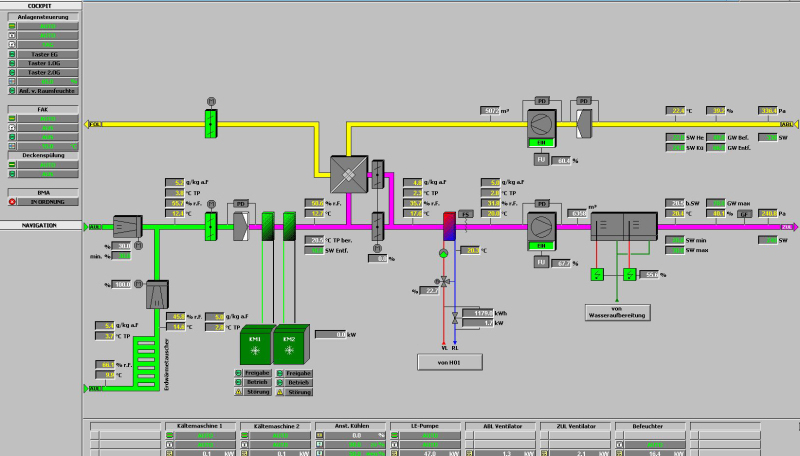Select Befeuchter column header
Image resolution: width=800 pixels, height=456 pixels.
(651, 426)
